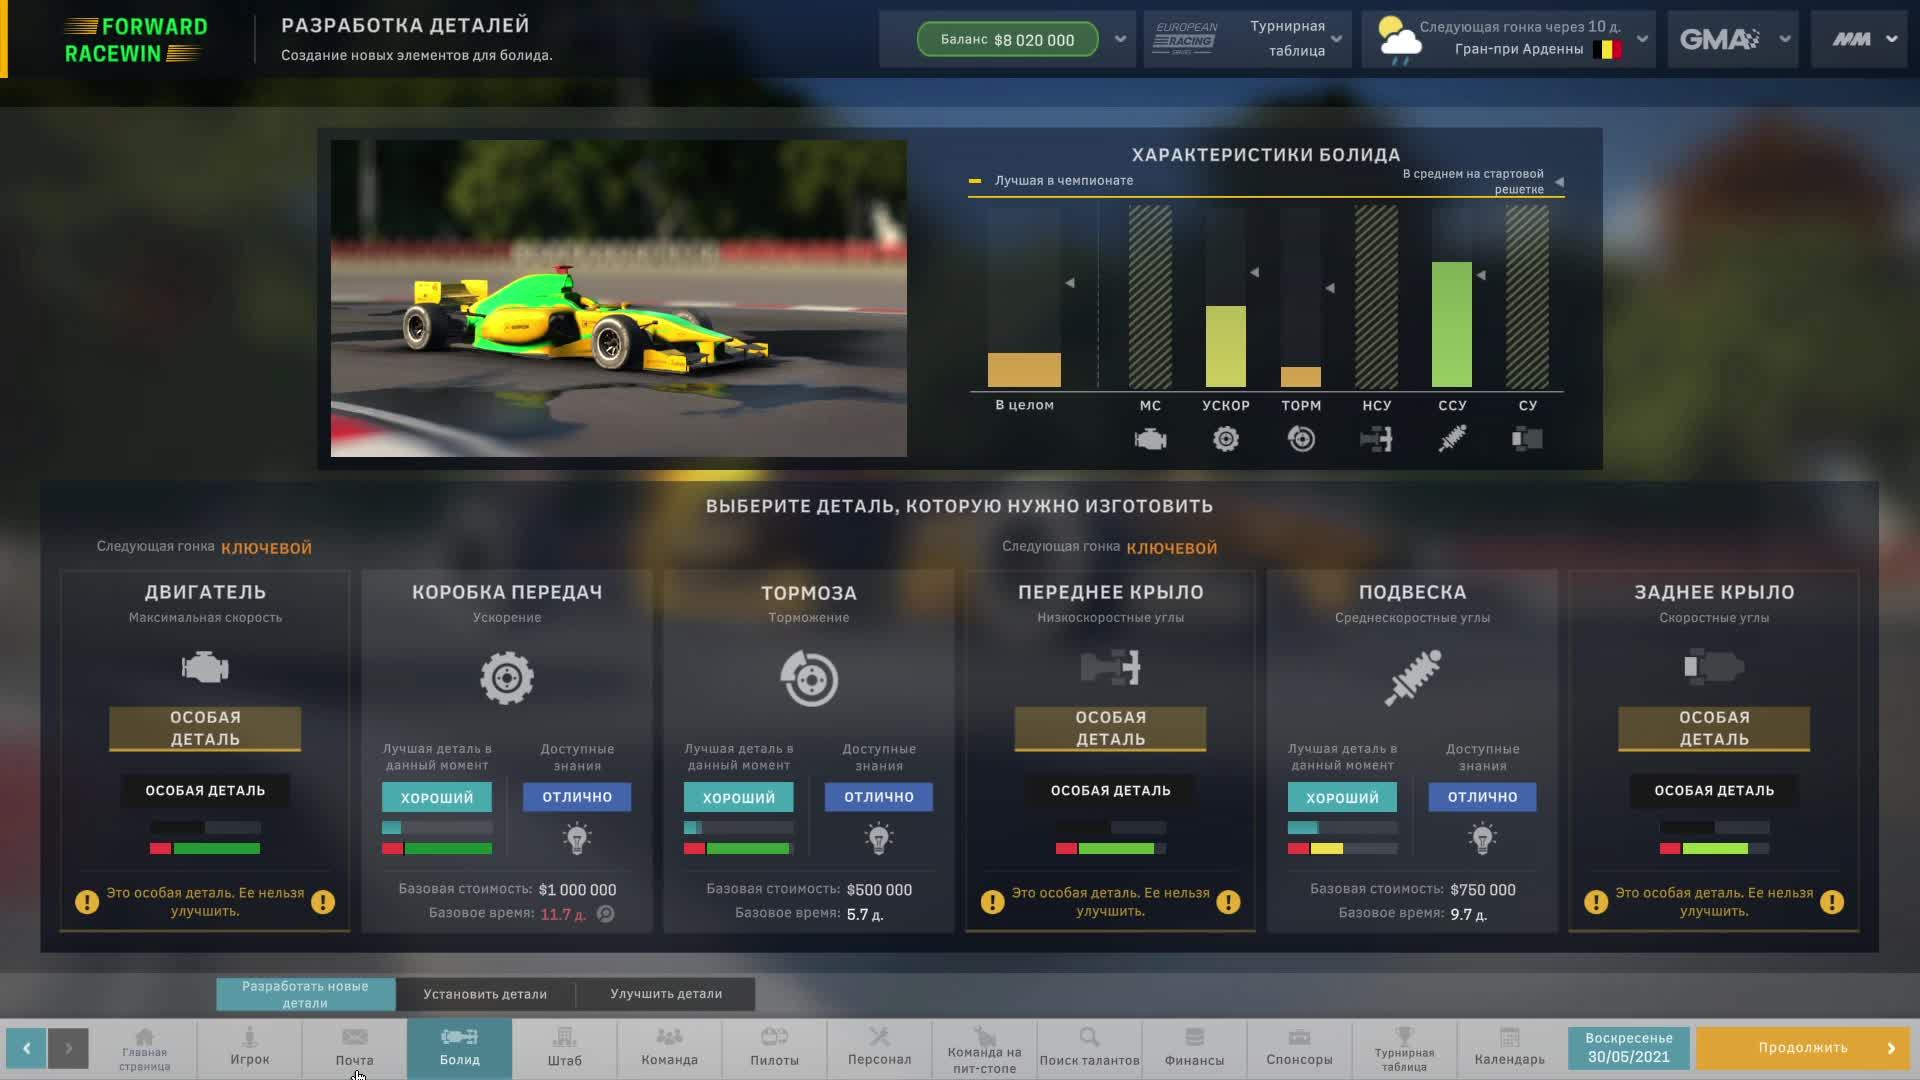This screenshot has width=1920, height=1080.
Task: Click ОТЛИЧНО knowledge button for brakes
Action: pos(878,797)
